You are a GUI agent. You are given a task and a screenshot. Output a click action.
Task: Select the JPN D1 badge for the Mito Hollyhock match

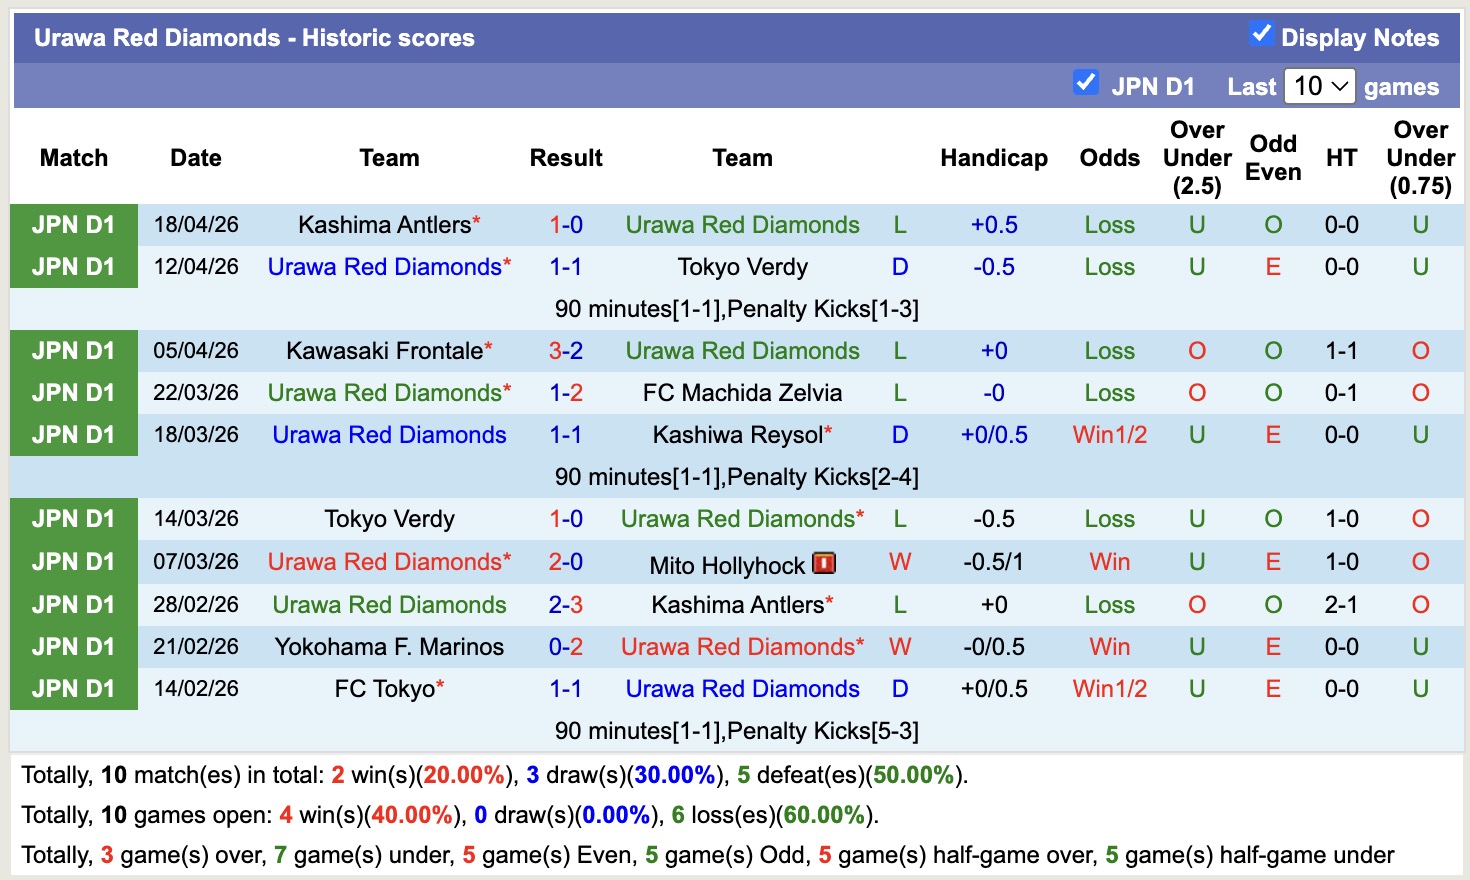(73, 561)
